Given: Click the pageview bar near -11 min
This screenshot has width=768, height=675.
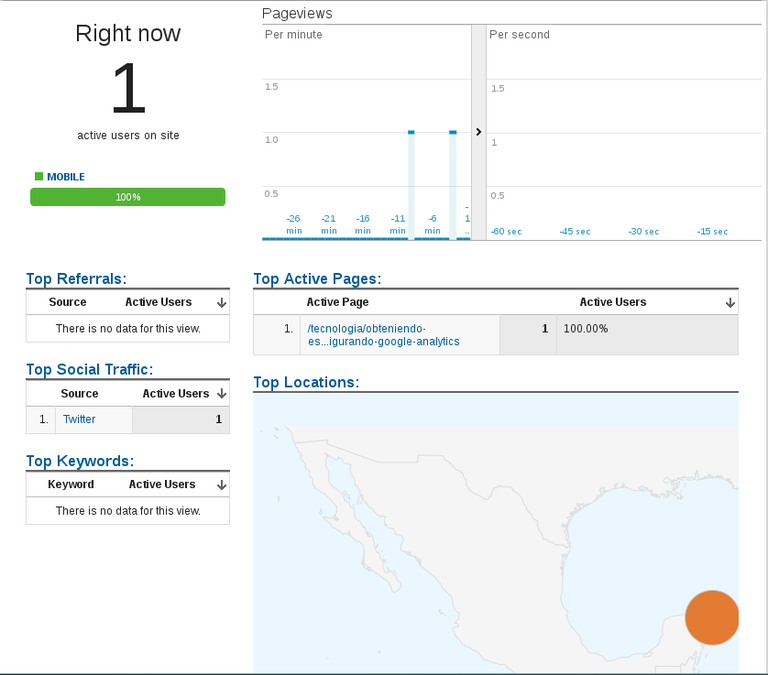Looking at the screenshot, I should [x=411, y=185].
